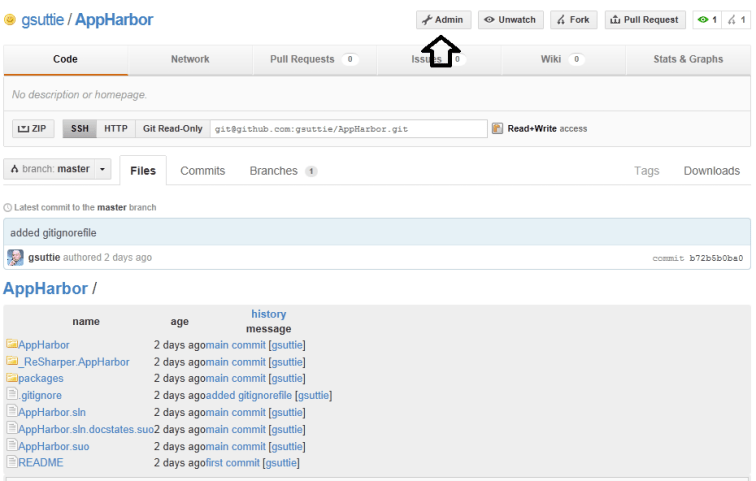Click the clock icon beside Latest commit
The image size is (756, 481).
pos(8,208)
